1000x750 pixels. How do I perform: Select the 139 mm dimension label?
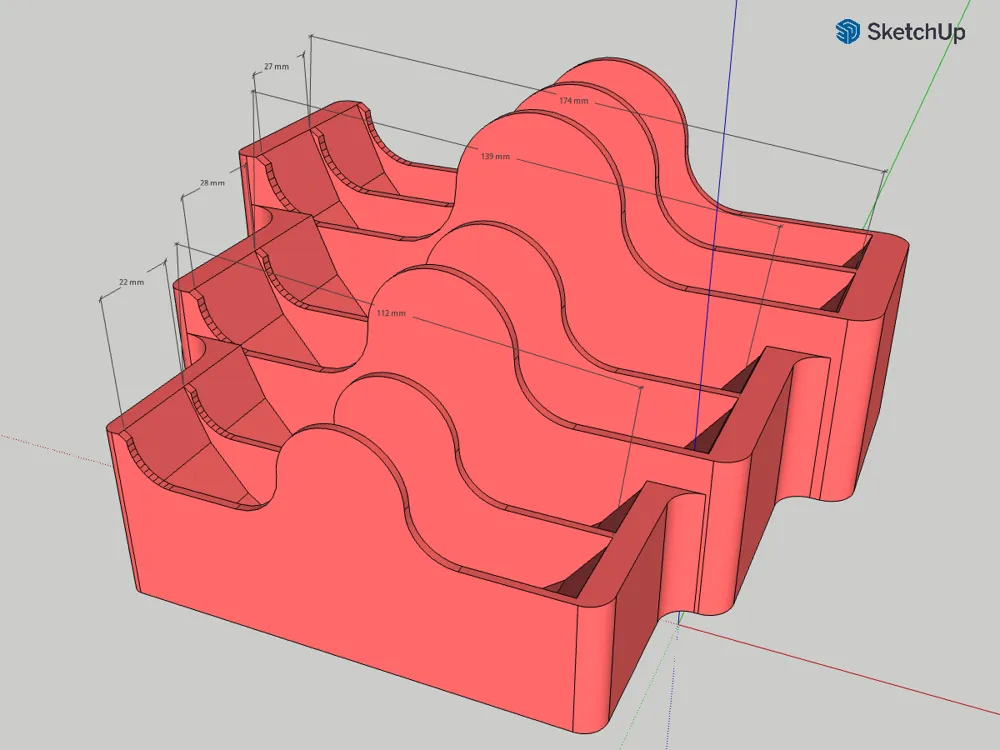click(x=496, y=156)
